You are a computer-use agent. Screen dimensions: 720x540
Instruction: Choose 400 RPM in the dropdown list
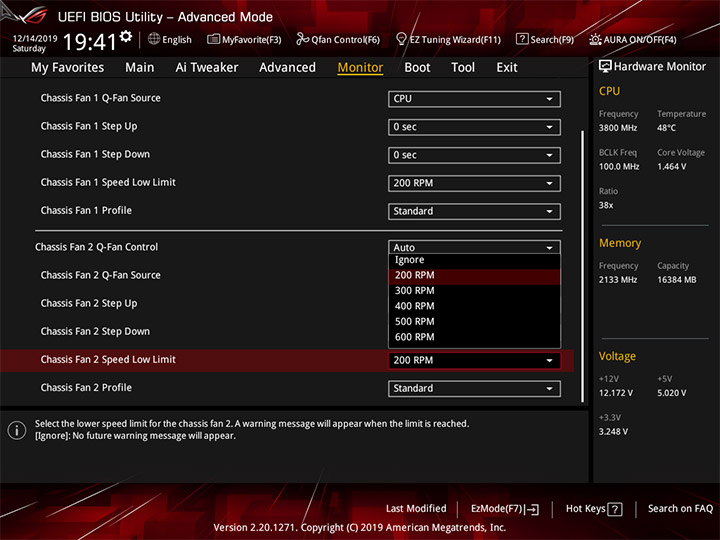[x=474, y=306]
